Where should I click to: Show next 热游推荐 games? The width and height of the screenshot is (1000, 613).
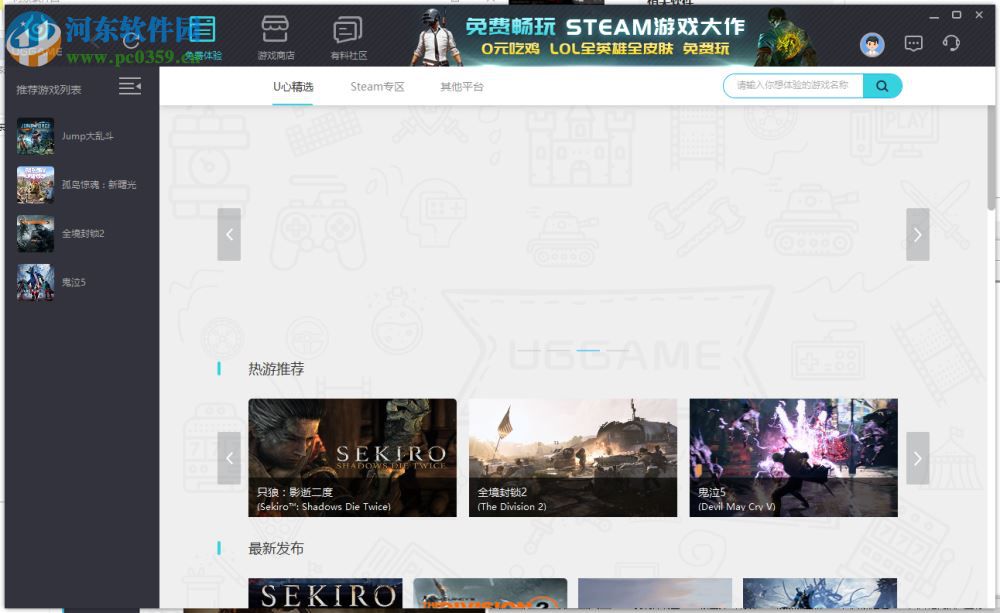pyautogui.click(x=917, y=458)
